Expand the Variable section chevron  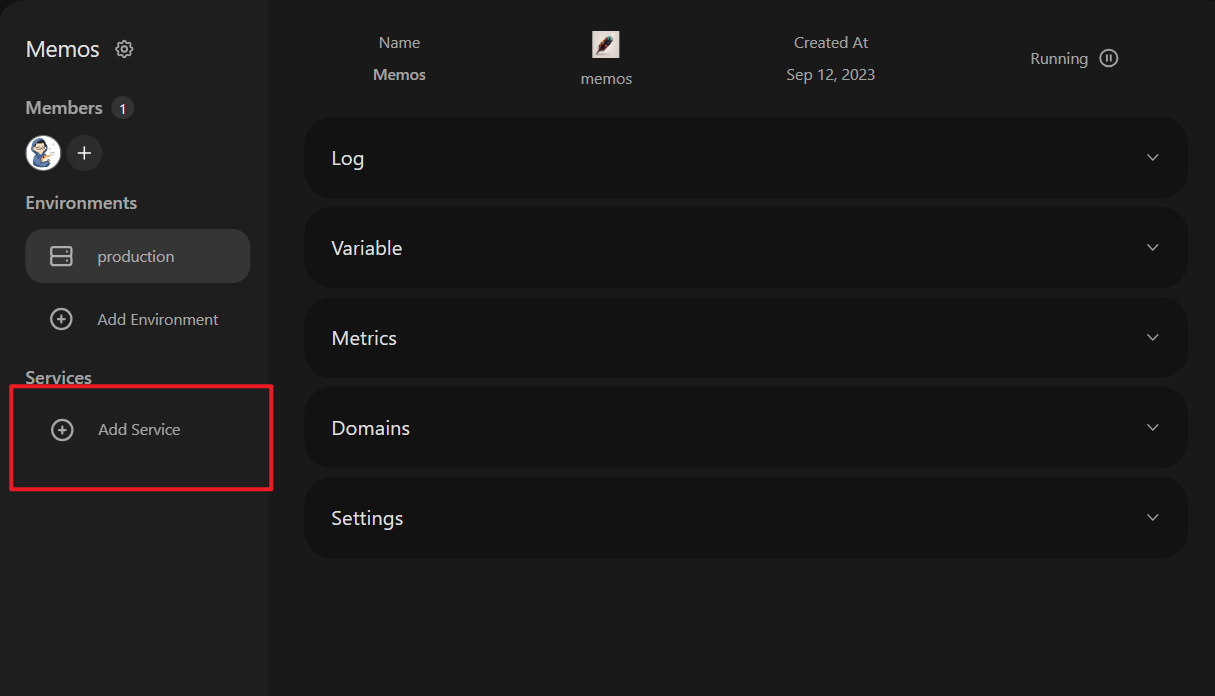pos(1153,247)
